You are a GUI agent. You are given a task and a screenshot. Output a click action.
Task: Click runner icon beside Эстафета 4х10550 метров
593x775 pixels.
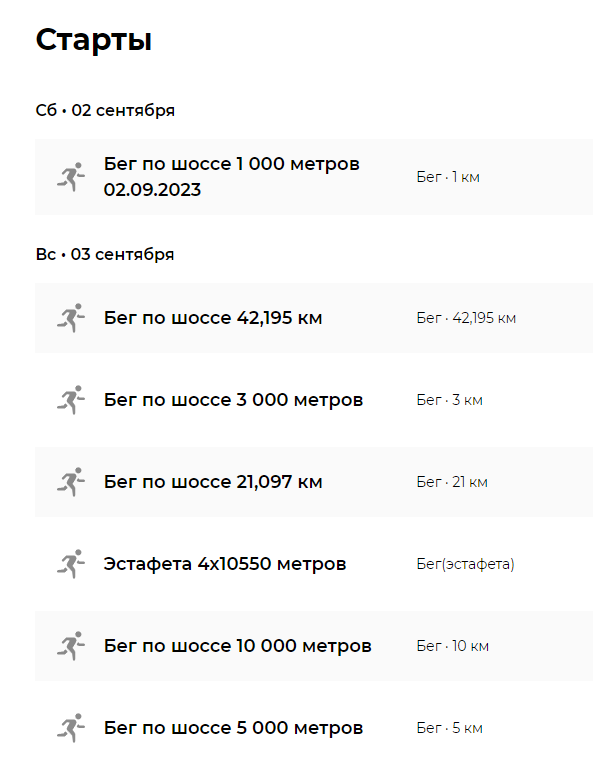[71, 564]
